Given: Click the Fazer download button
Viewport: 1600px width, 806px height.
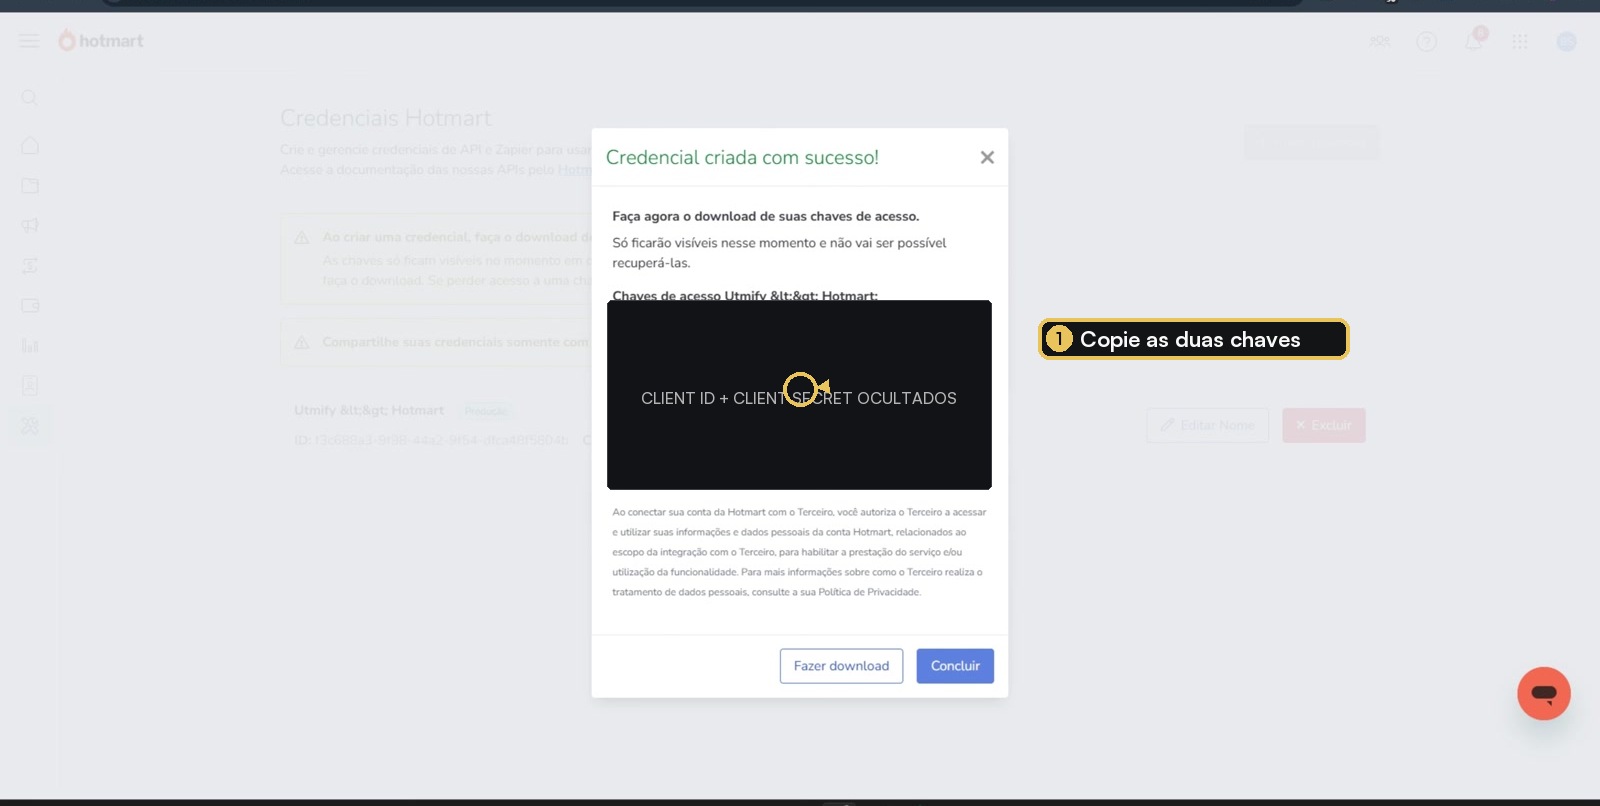Looking at the screenshot, I should click(841, 666).
